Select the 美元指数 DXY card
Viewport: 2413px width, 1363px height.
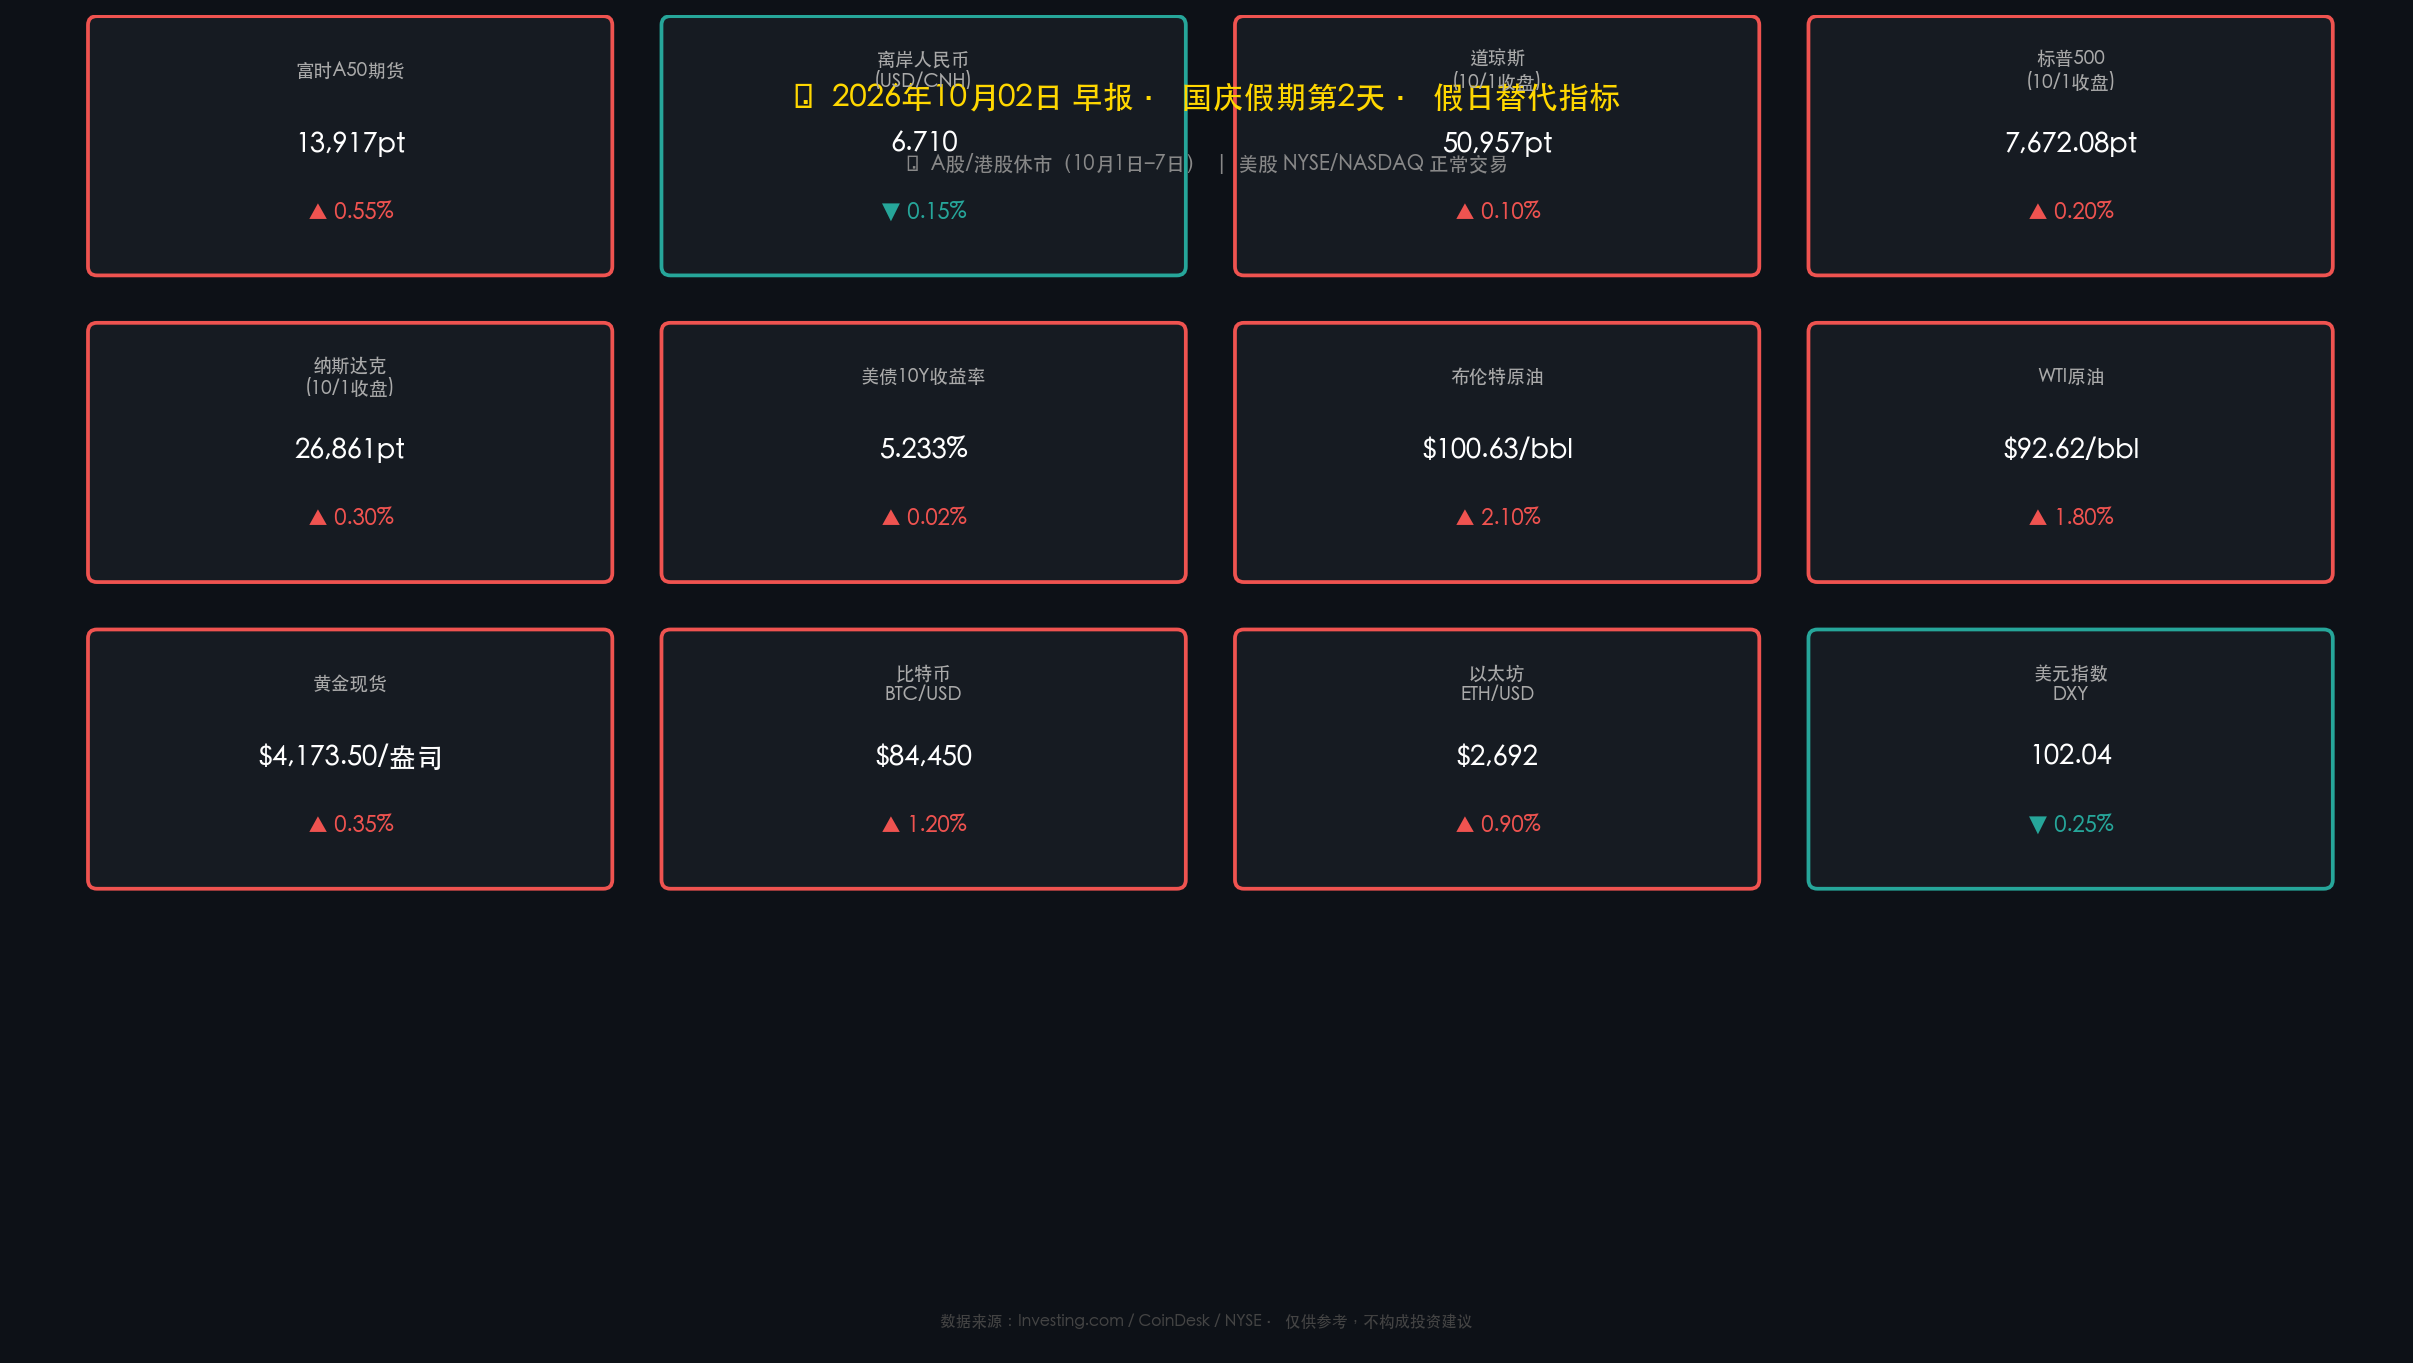click(x=2070, y=759)
